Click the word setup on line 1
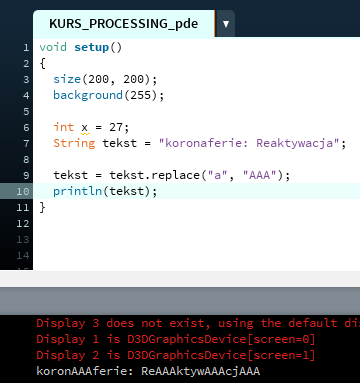This screenshot has height=383, width=360. (x=91, y=47)
